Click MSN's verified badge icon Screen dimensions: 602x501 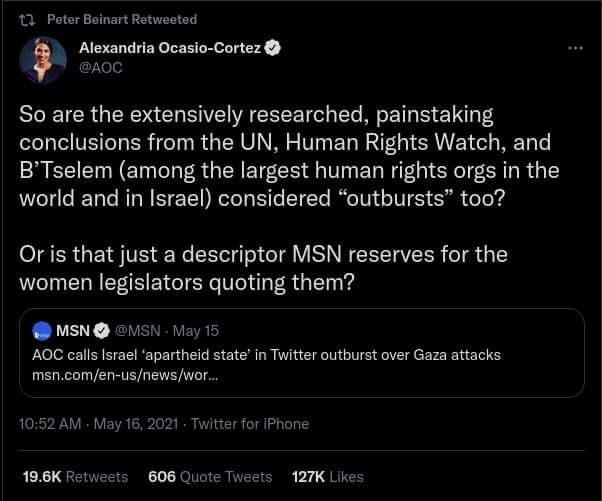[x=102, y=331]
